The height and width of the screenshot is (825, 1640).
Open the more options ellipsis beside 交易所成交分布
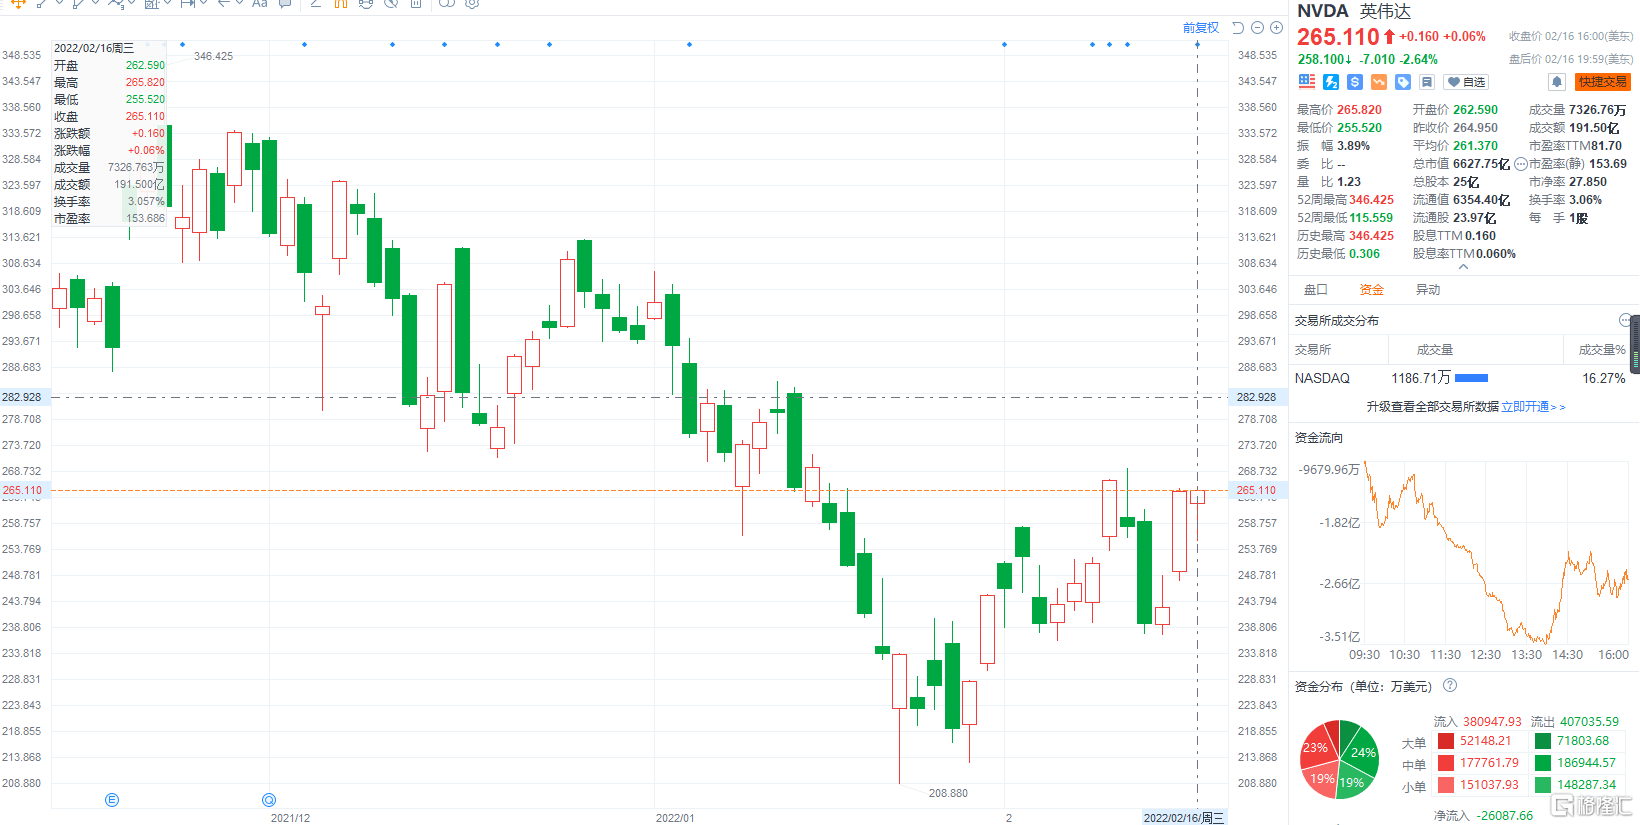(1624, 320)
